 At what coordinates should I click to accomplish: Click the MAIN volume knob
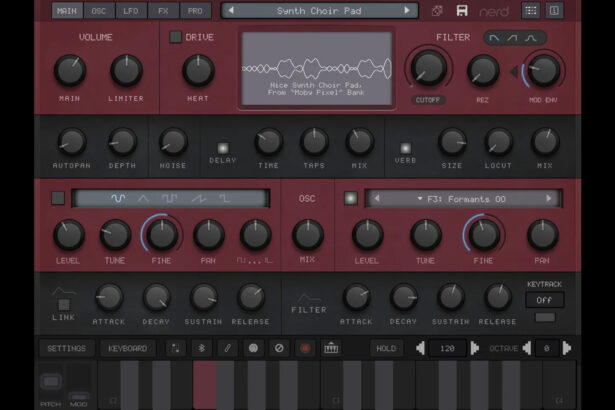click(70, 71)
